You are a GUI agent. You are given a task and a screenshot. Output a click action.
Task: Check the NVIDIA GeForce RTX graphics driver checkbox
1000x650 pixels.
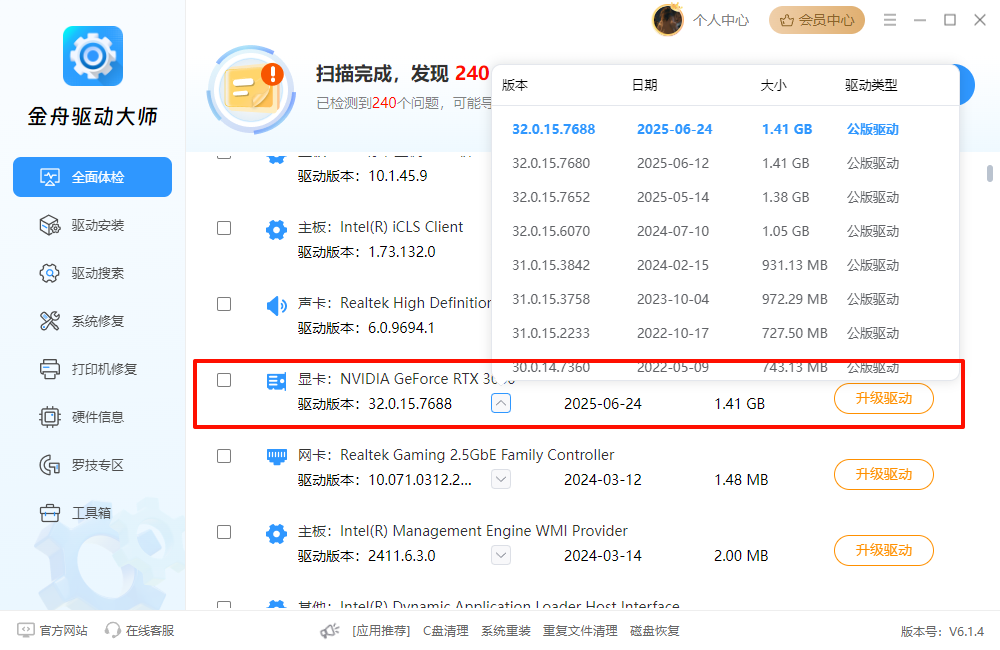[223, 380]
